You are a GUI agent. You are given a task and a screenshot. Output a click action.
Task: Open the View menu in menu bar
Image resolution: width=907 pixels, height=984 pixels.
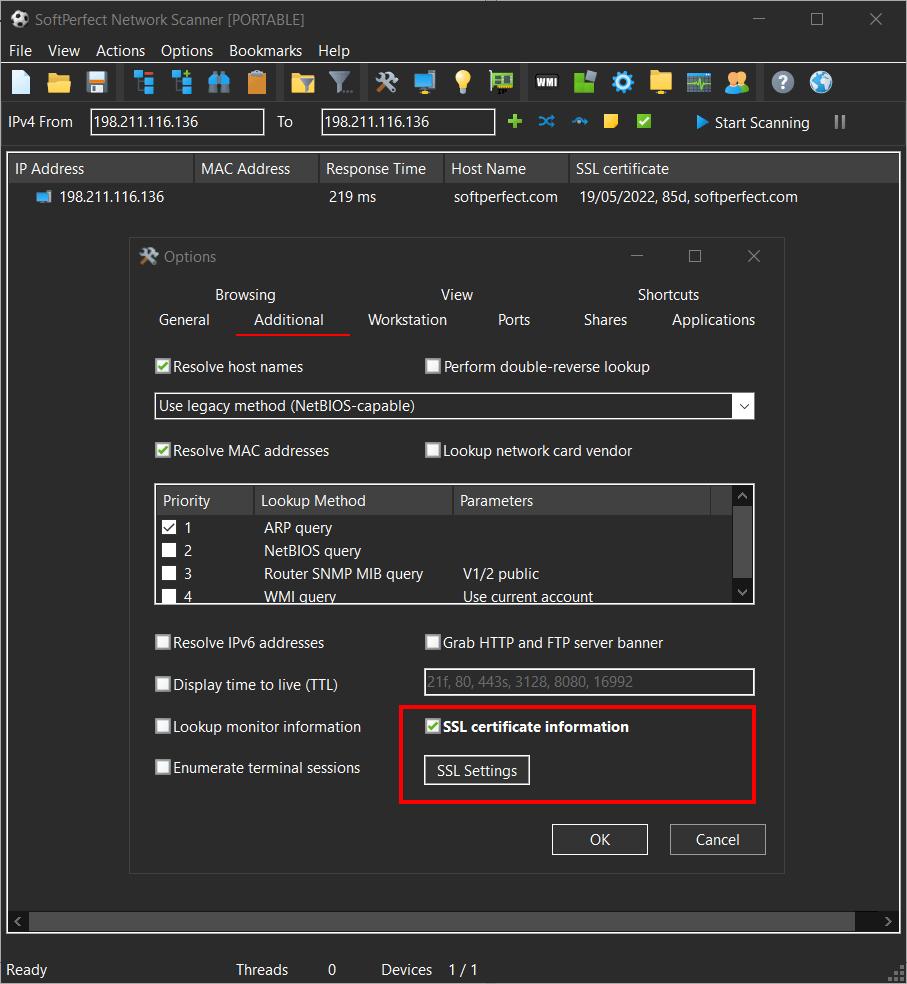tap(64, 51)
